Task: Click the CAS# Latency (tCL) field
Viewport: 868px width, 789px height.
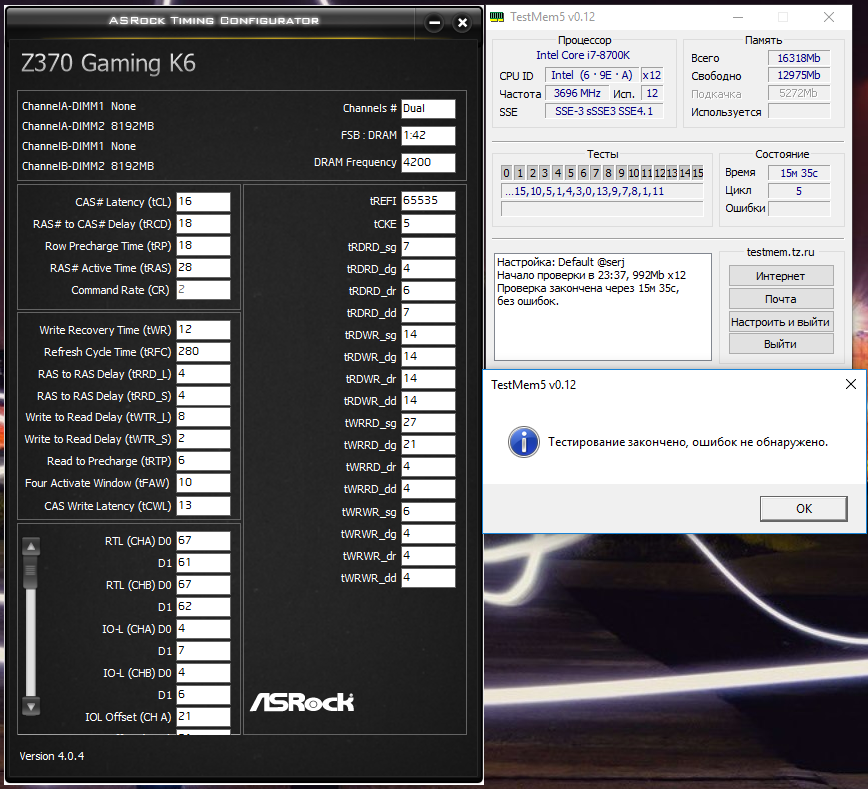Action: click(203, 202)
